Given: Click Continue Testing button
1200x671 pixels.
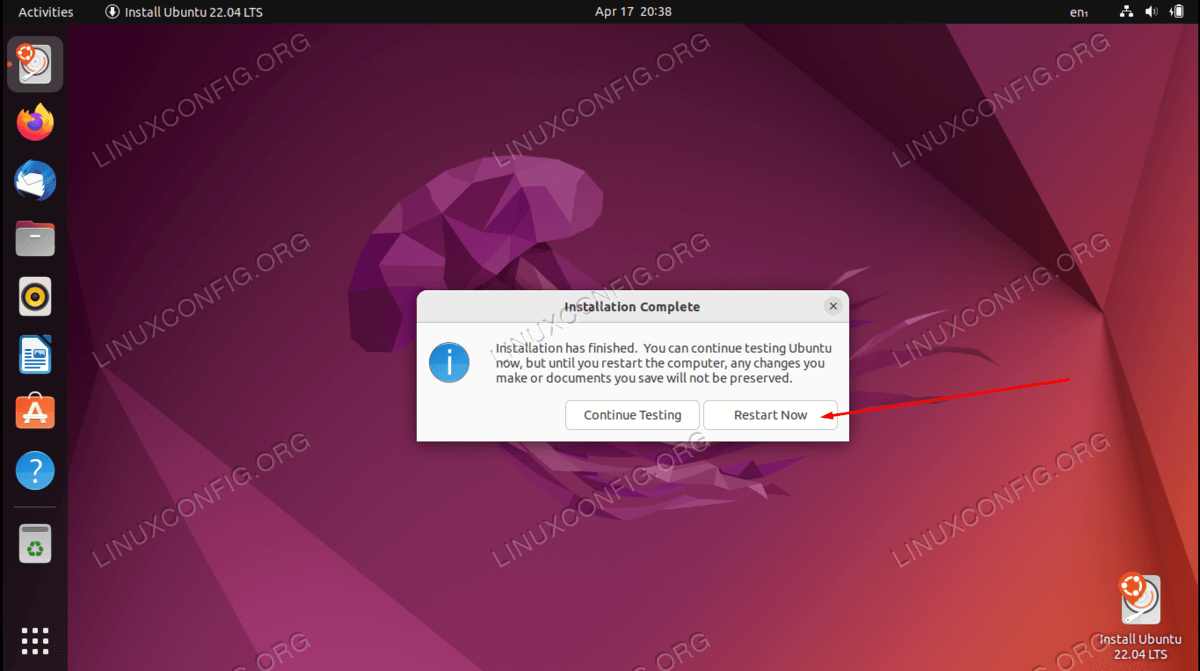Looking at the screenshot, I should tap(633, 415).
